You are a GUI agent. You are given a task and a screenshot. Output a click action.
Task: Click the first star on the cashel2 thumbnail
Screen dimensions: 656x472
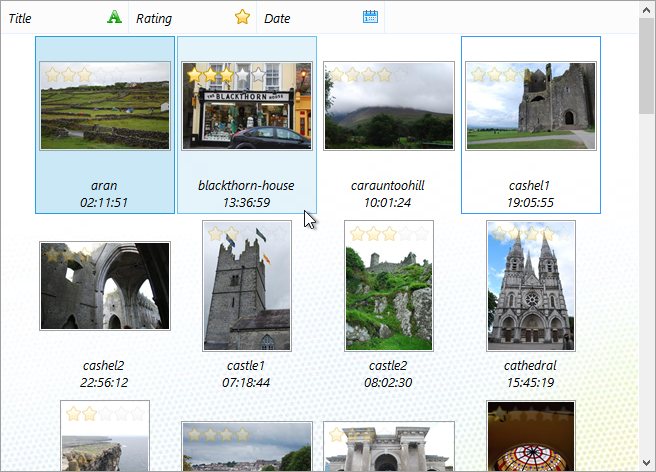[52, 255]
